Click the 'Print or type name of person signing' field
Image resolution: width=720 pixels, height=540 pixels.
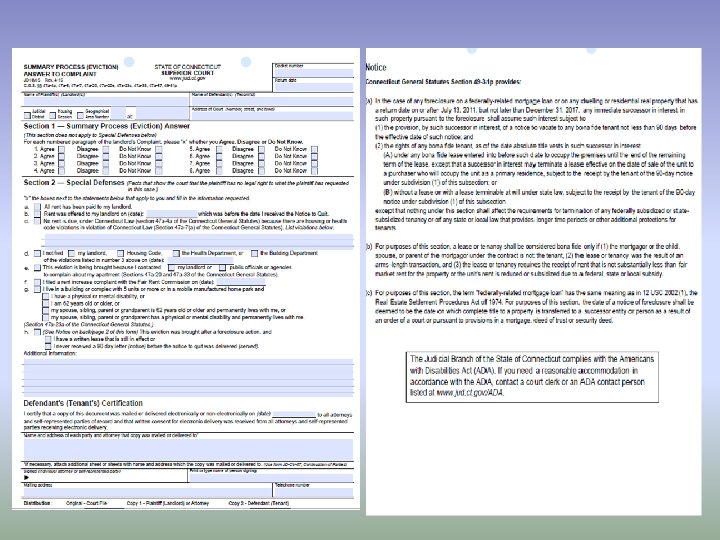(x=271, y=478)
